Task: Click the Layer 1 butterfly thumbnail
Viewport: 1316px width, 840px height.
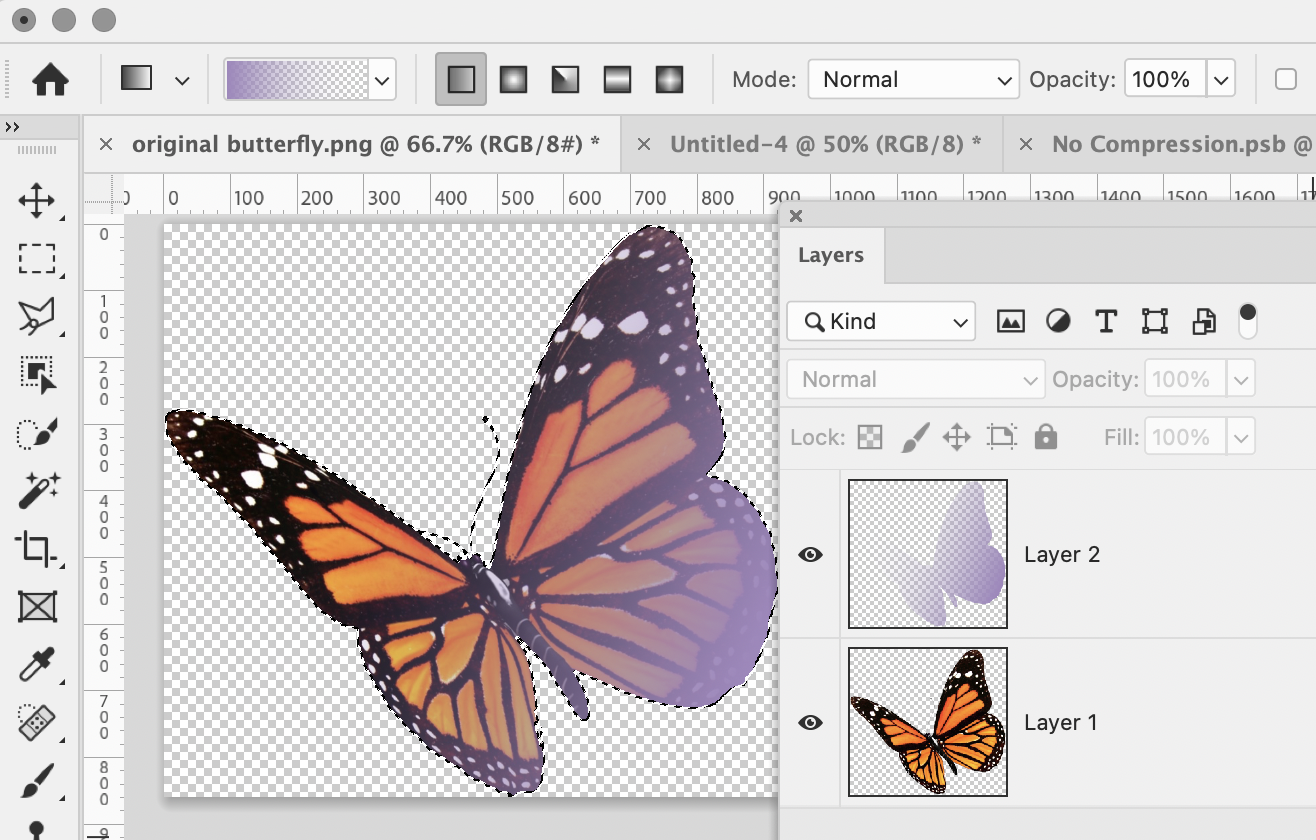Action: (x=927, y=722)
